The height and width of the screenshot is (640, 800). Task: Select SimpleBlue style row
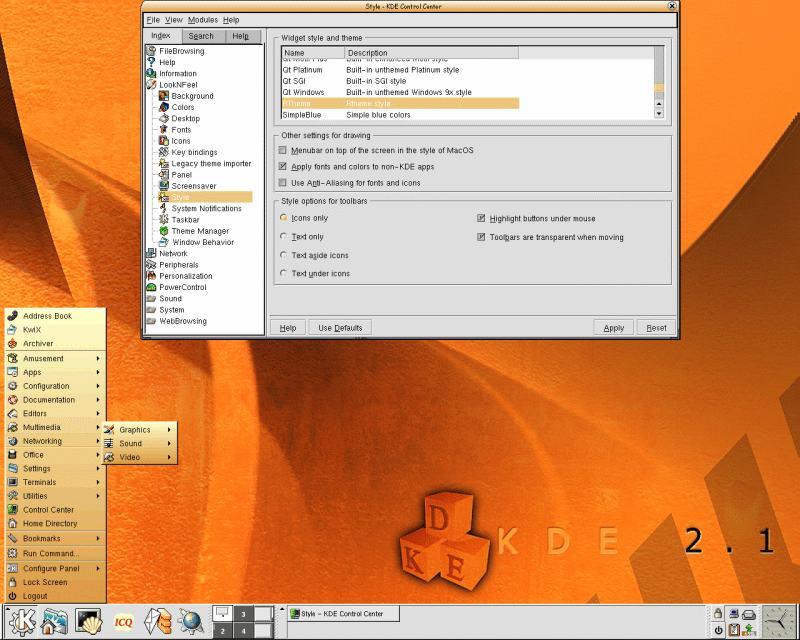point(400,115)
